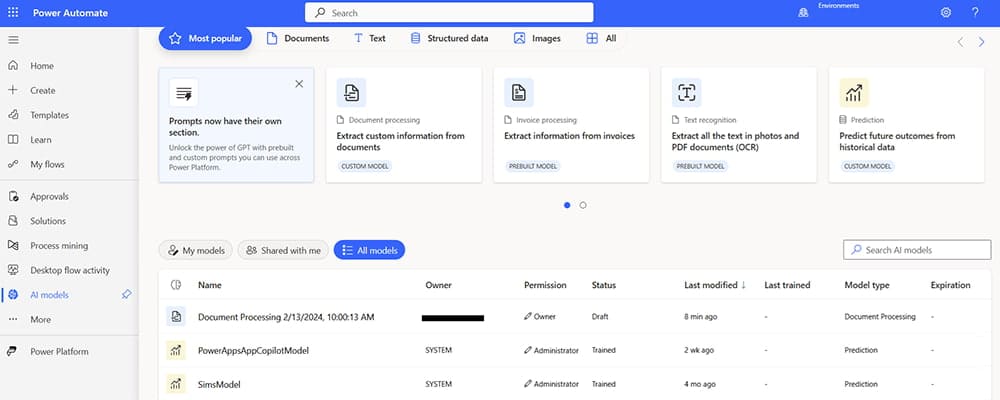Select the first carousel page dot

[x=567, y=205]
